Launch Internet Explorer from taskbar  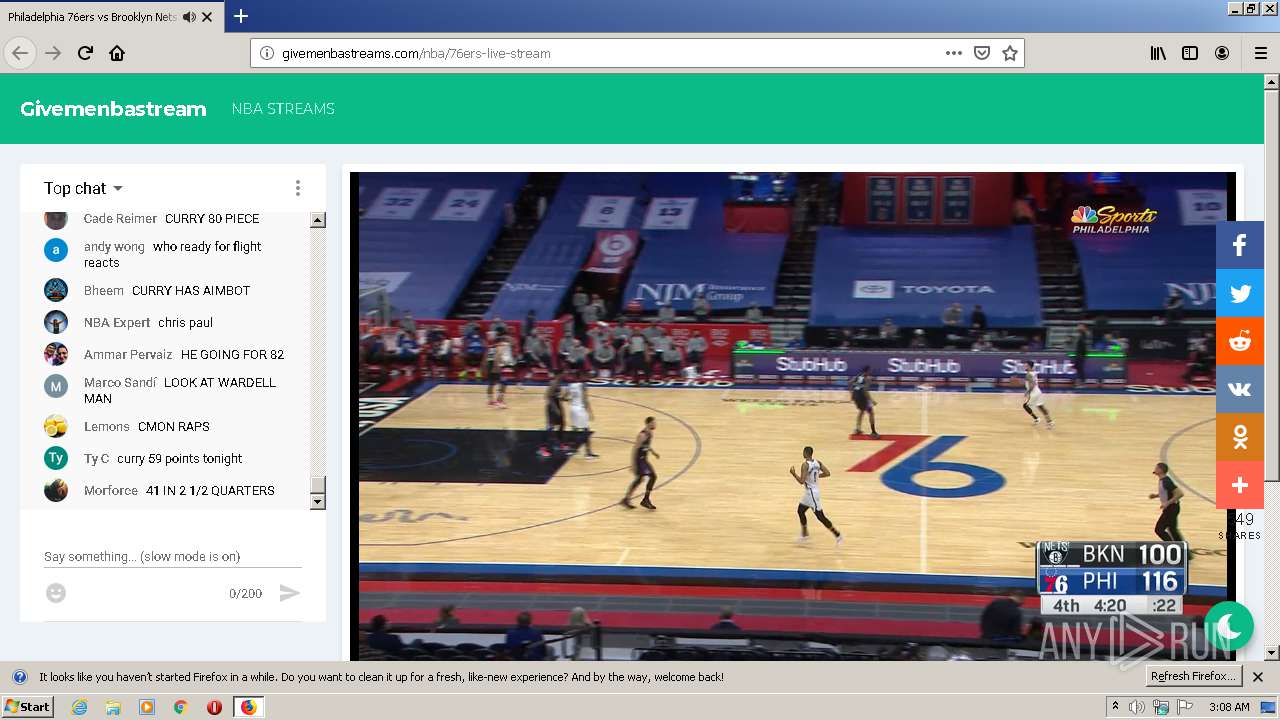79,707
